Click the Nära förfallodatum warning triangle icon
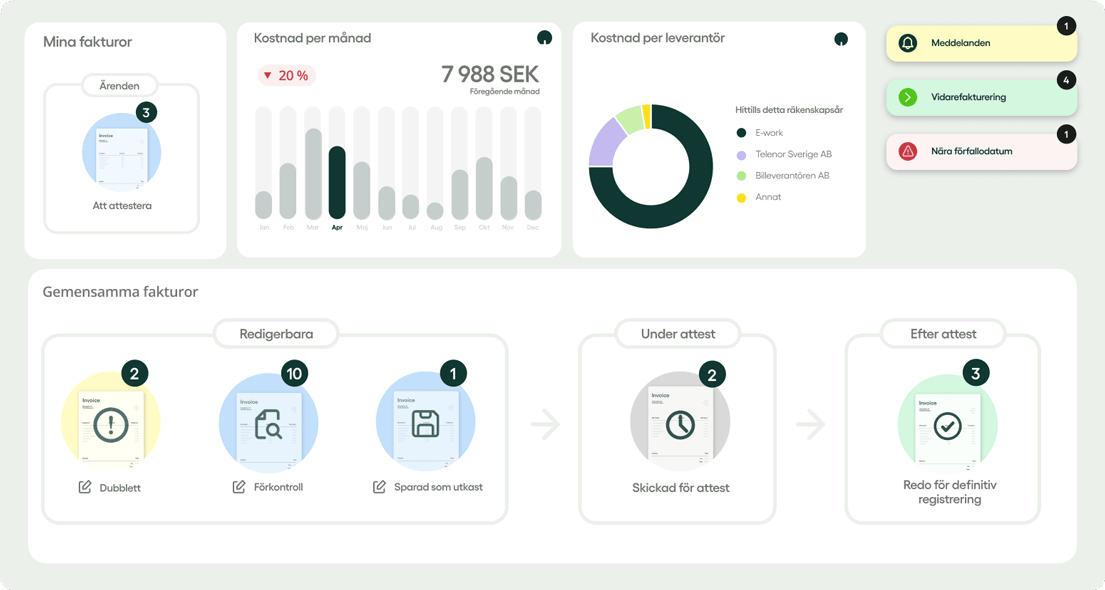Image resolution: width=1105 pixels, height=590 pixels. (908, 151)
